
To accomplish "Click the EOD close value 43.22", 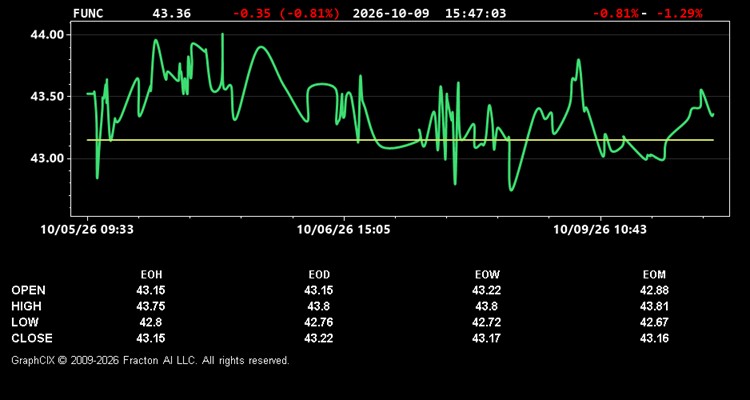I will [319, 338].
